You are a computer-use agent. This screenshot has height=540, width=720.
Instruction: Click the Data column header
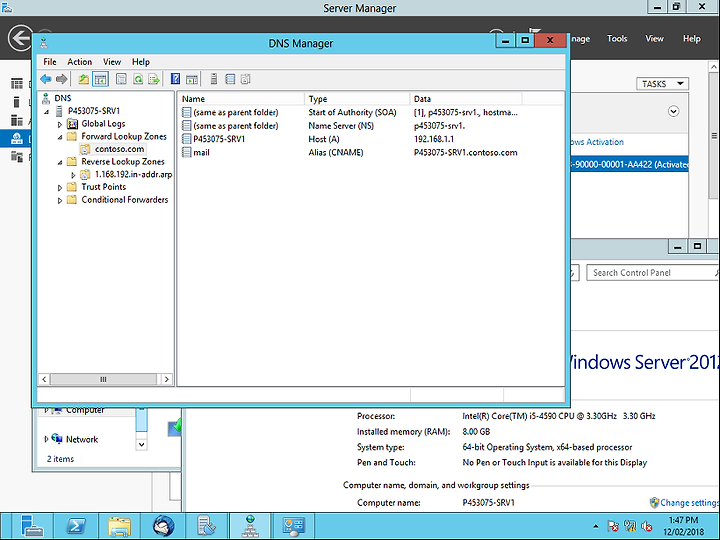point(466,99)
